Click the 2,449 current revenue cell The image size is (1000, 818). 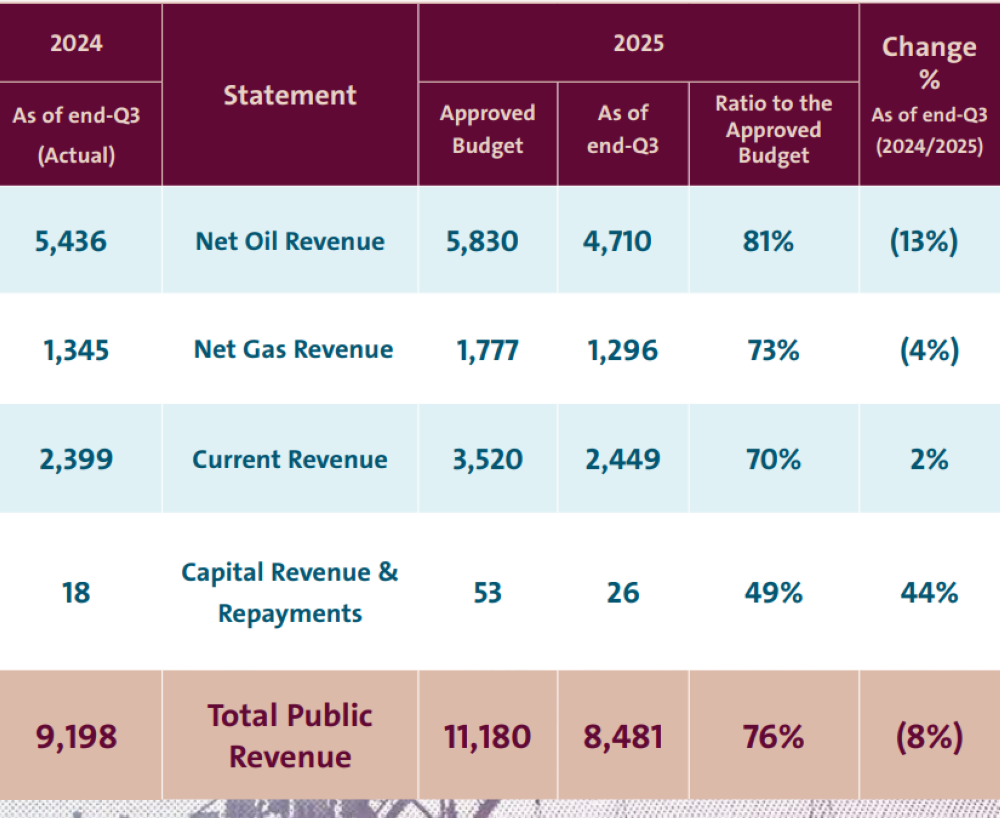[x=623, y=460]
